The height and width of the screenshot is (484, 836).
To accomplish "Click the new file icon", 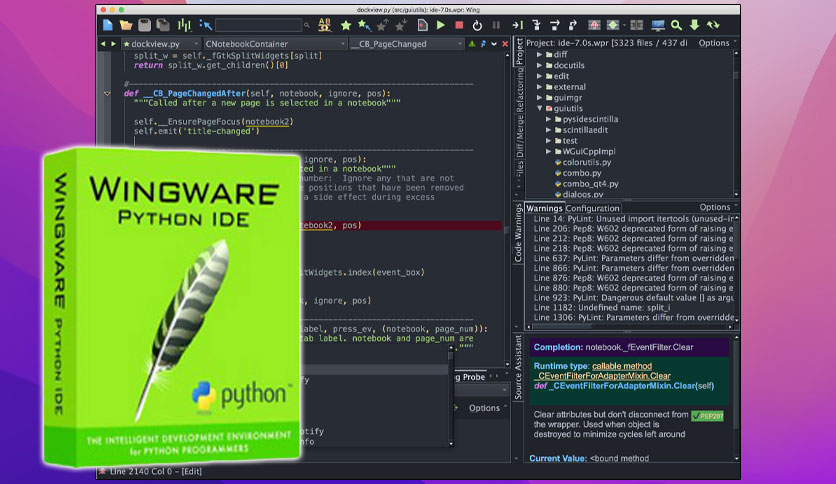I will pyautogui.click(x=108, y=25).
